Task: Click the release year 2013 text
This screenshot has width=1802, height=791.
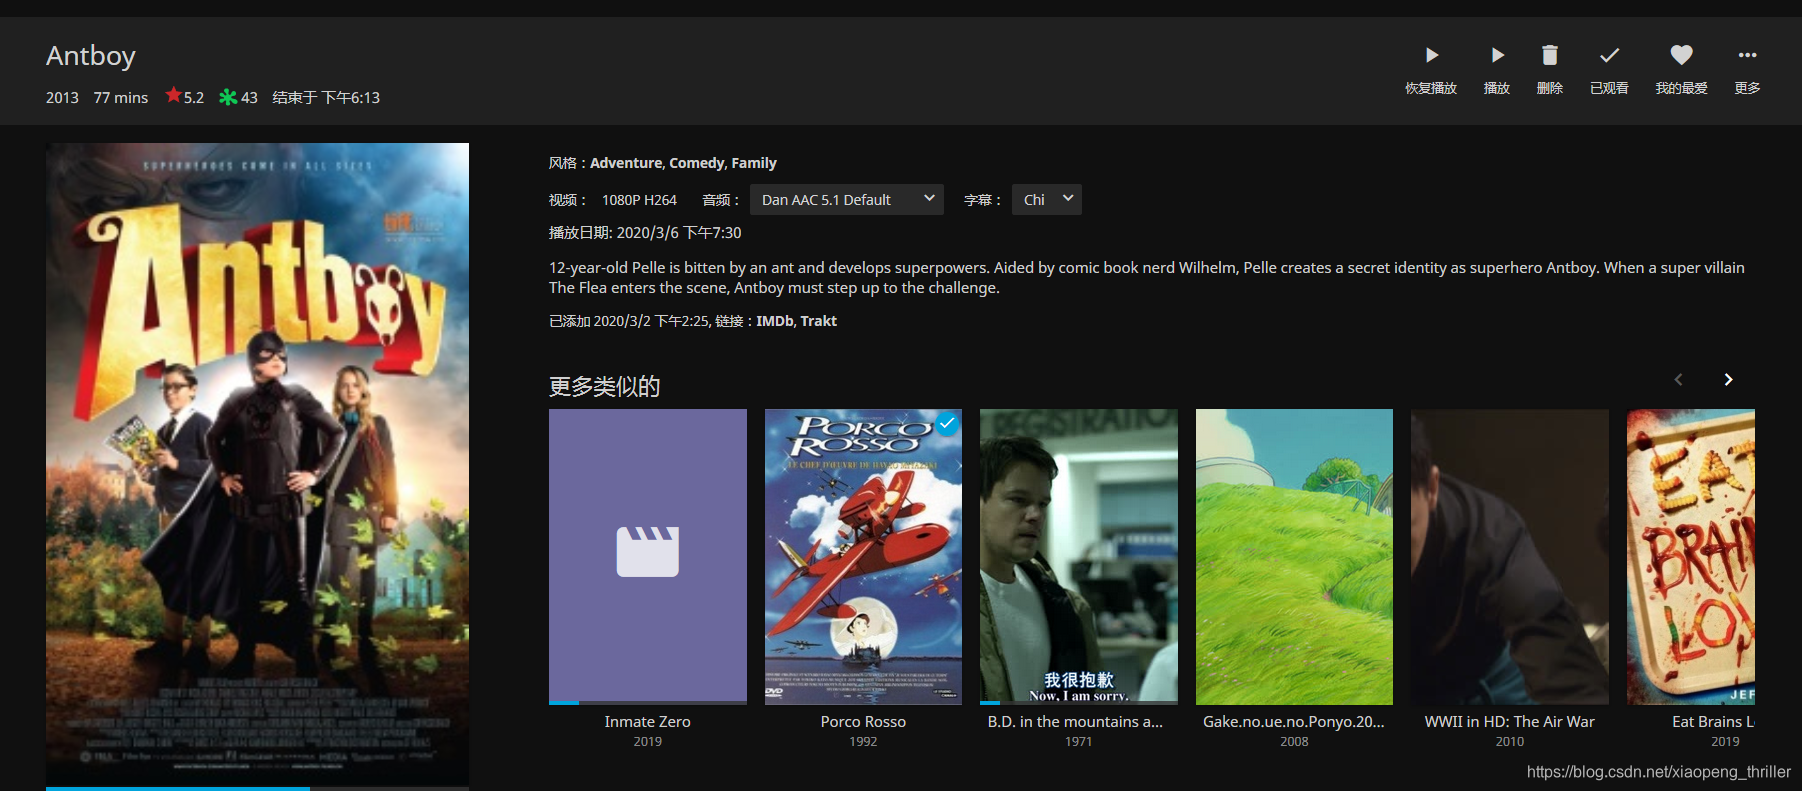Action: click(x=62, y=98)
